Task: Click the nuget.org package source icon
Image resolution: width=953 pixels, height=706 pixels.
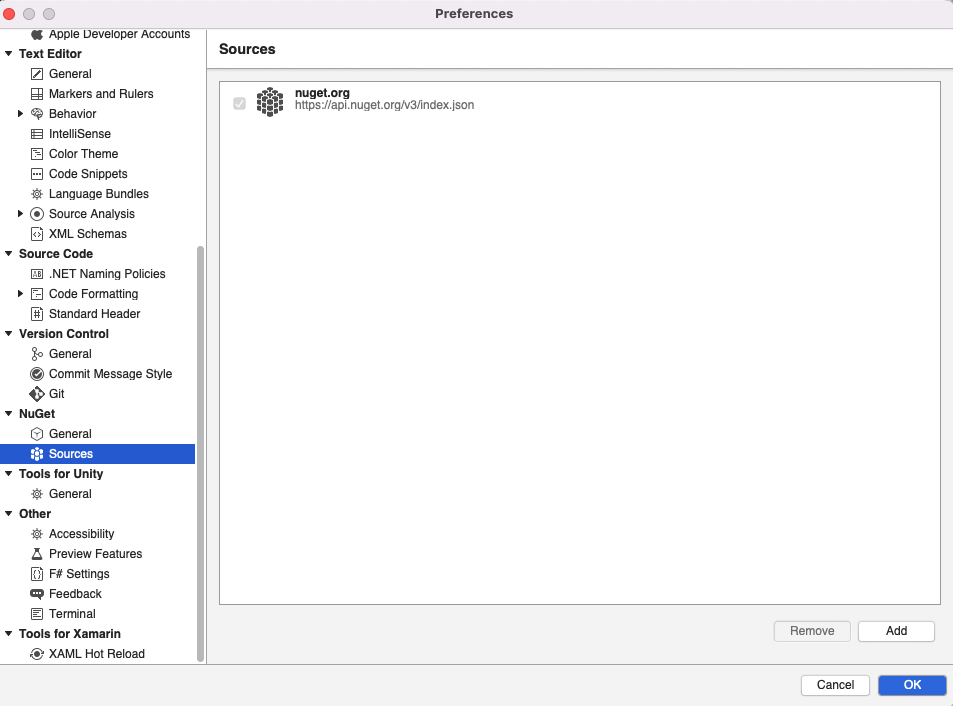Action: (x=269, y=101)
